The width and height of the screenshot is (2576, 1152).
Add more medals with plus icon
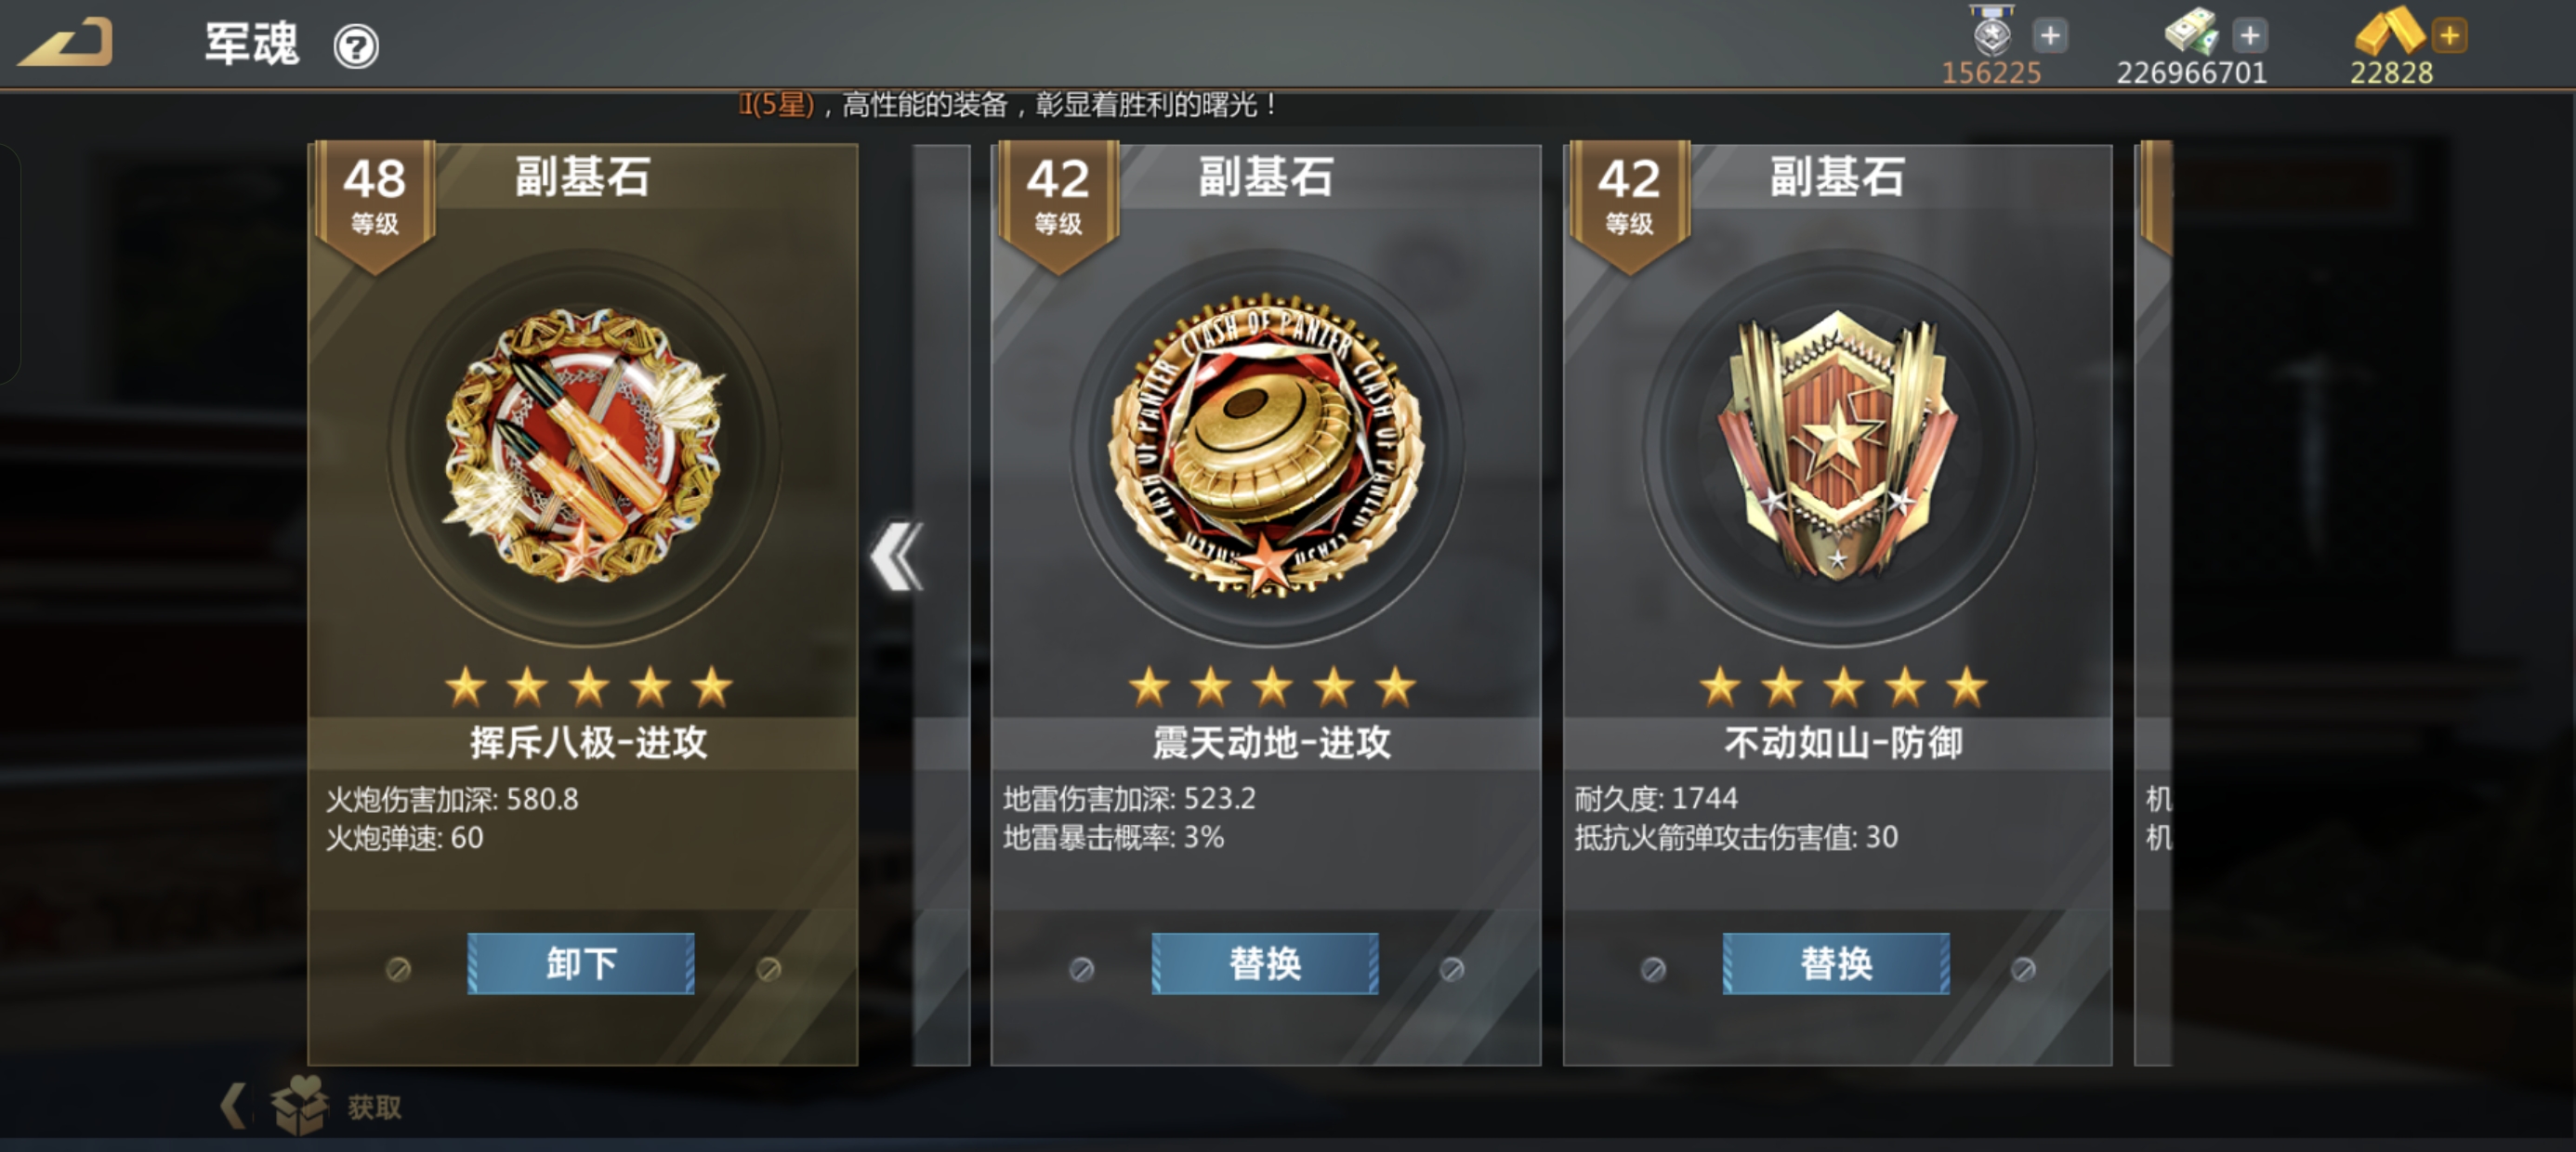[2050, 36]
